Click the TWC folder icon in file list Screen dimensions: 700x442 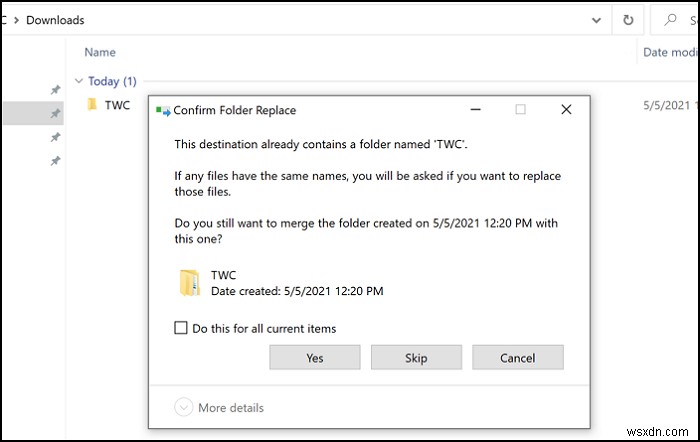pyautogui.click(x=92, y=105)
